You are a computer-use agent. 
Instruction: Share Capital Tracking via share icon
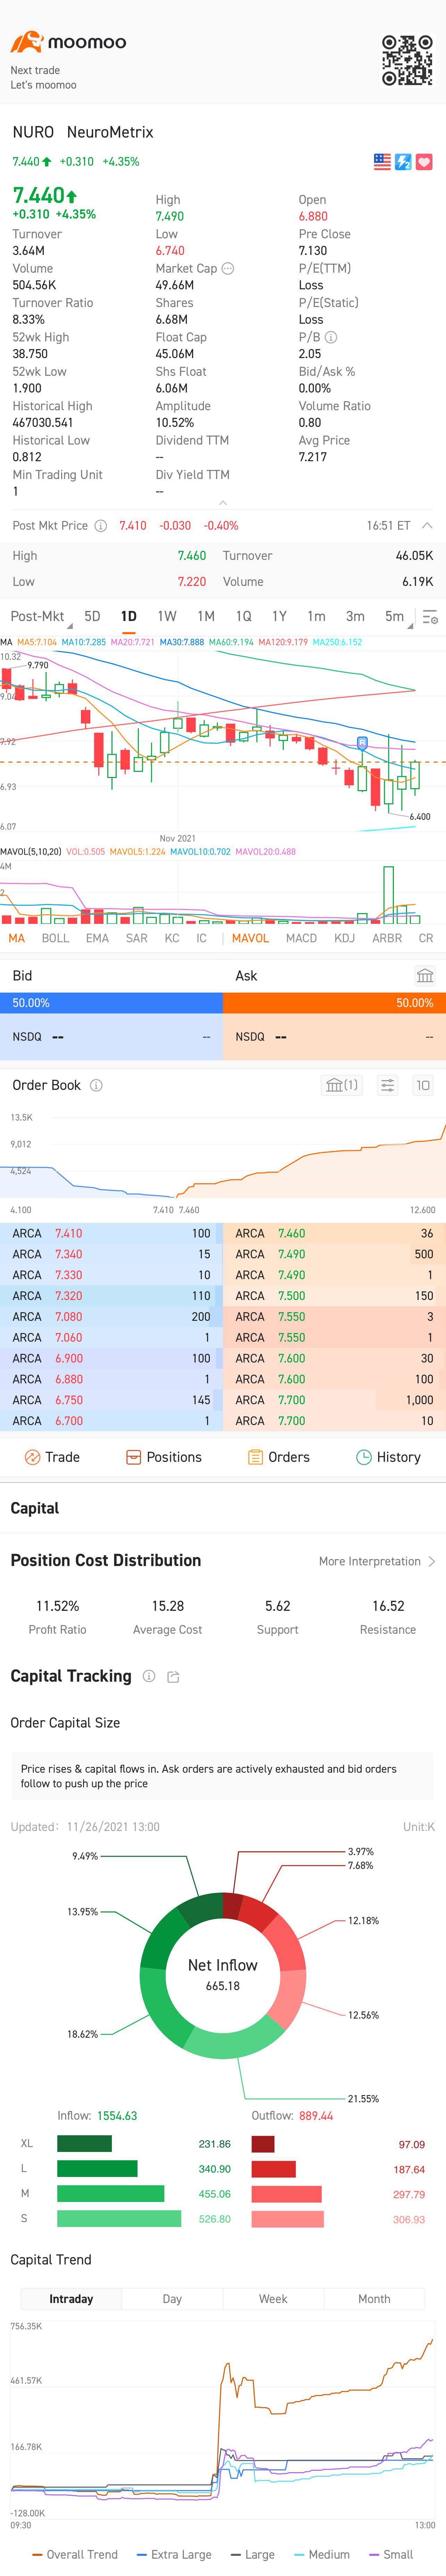click(x=173, y=1677)
